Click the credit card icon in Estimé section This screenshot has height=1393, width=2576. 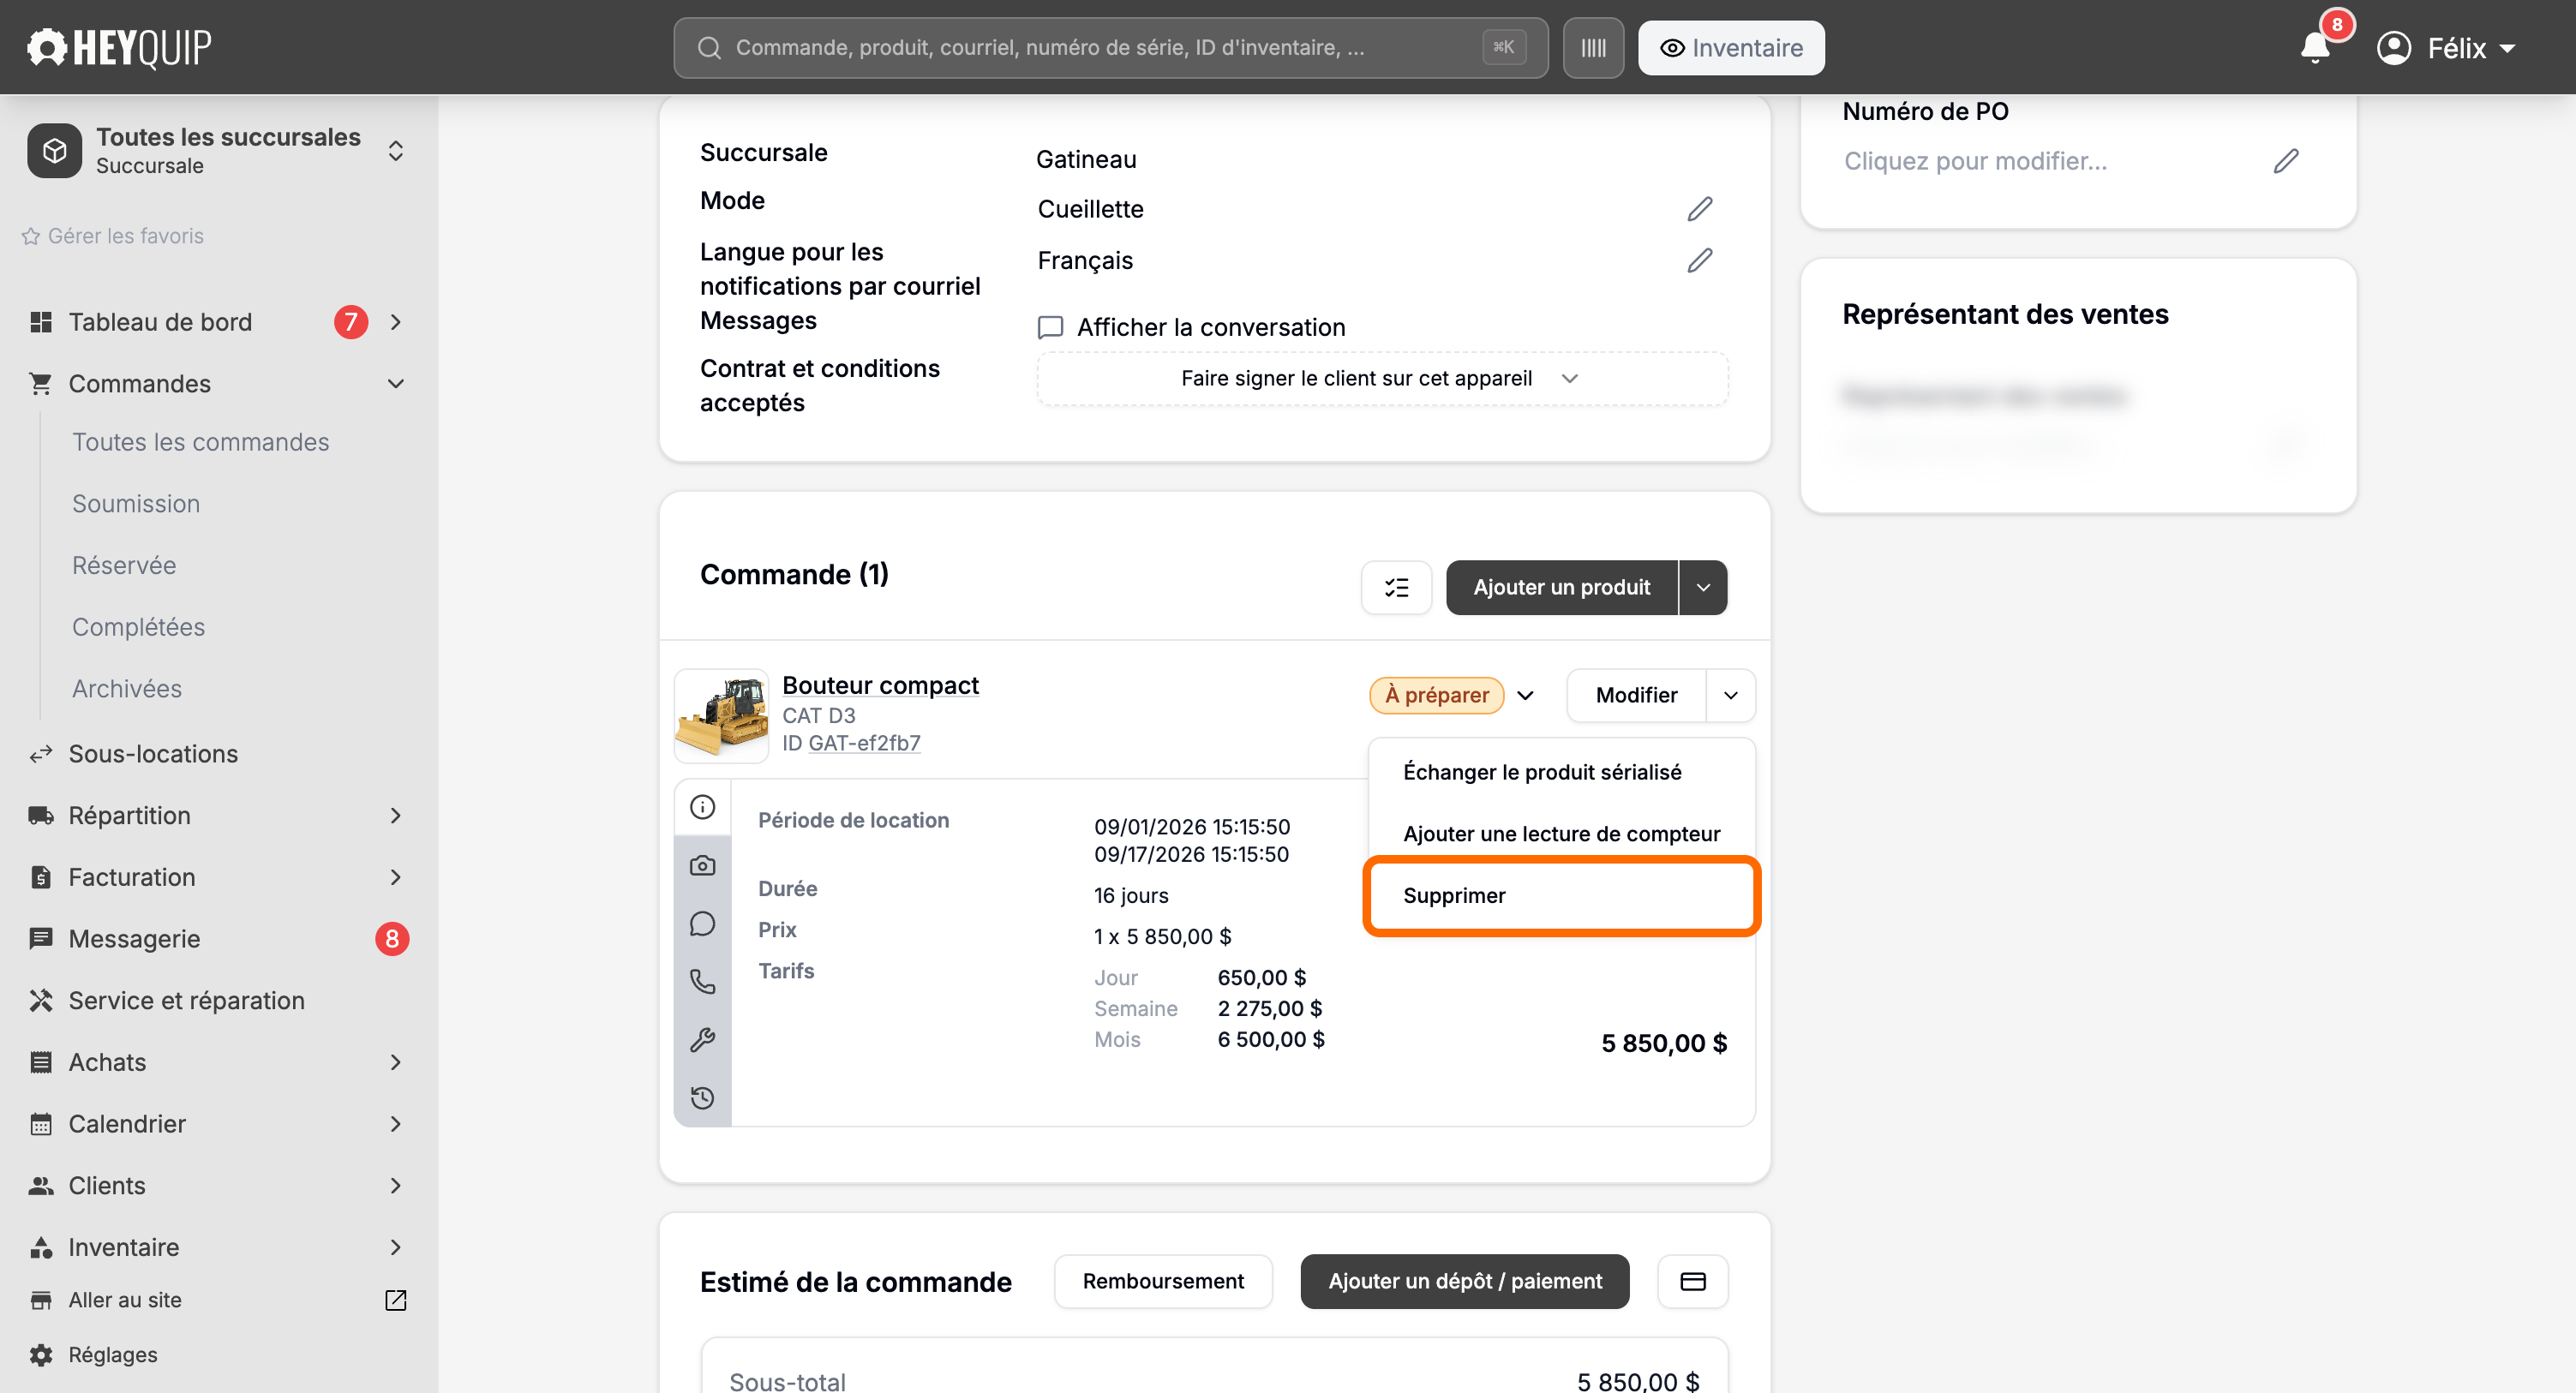point(1693,1282)
